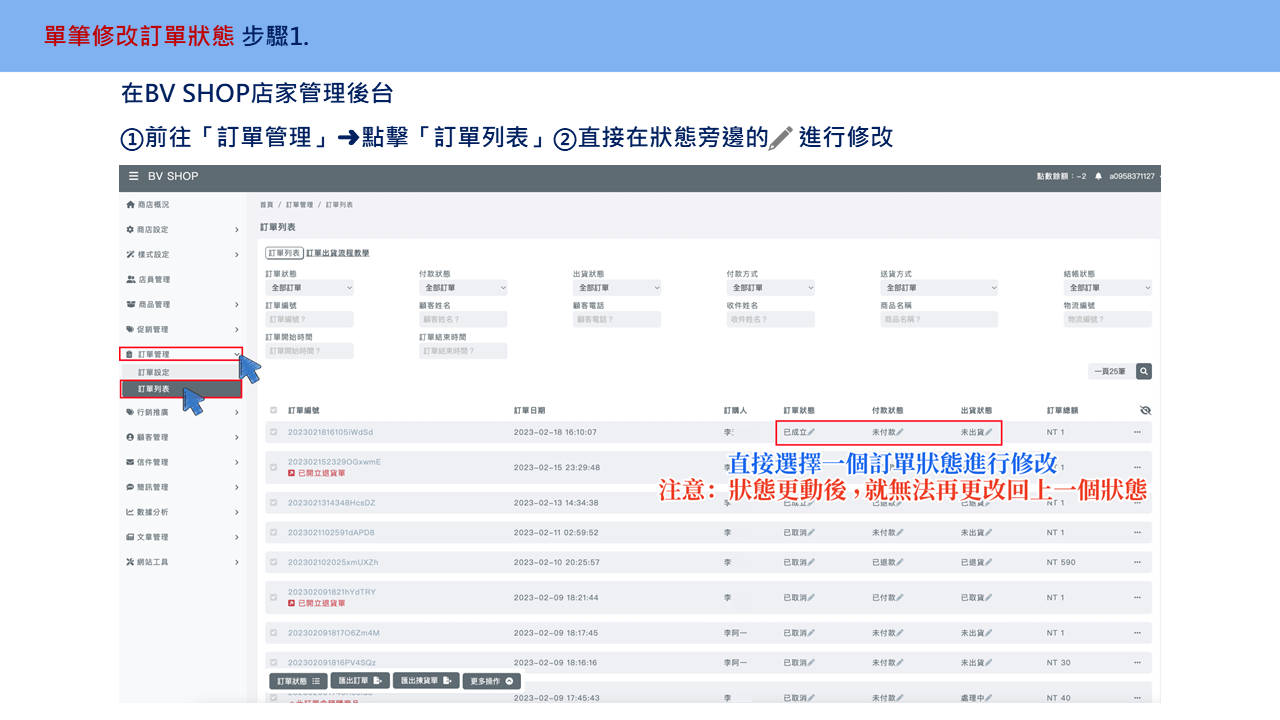Check the box for order 2023021102591dAPD8
Image resolution: width=1280 pixels, height=720 pixels.
click(274, 532)
